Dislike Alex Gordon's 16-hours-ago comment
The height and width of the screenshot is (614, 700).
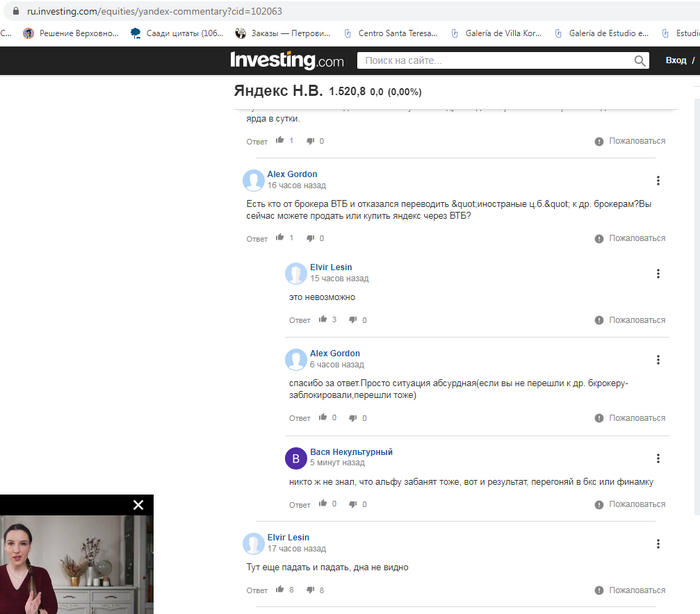(310, 238)
